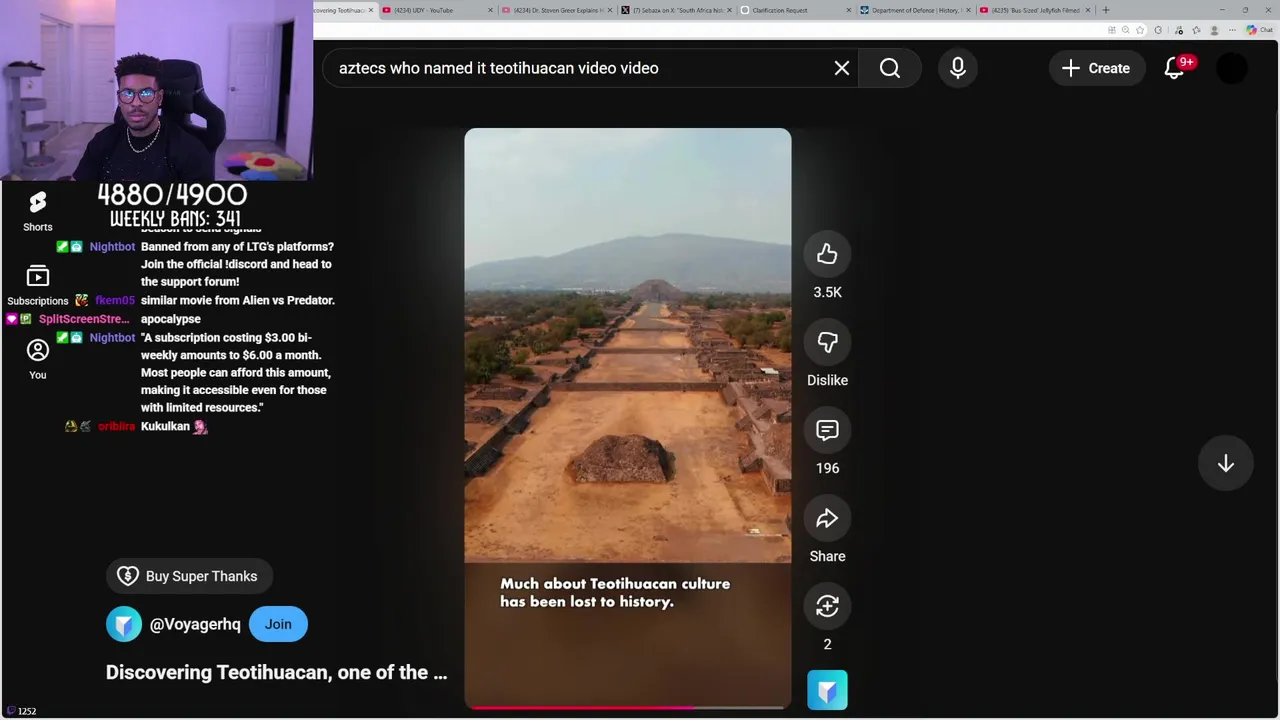Click fkem05 username in stream chat
This screenshot has height=720, width=1280.
(x=115, y=300)
